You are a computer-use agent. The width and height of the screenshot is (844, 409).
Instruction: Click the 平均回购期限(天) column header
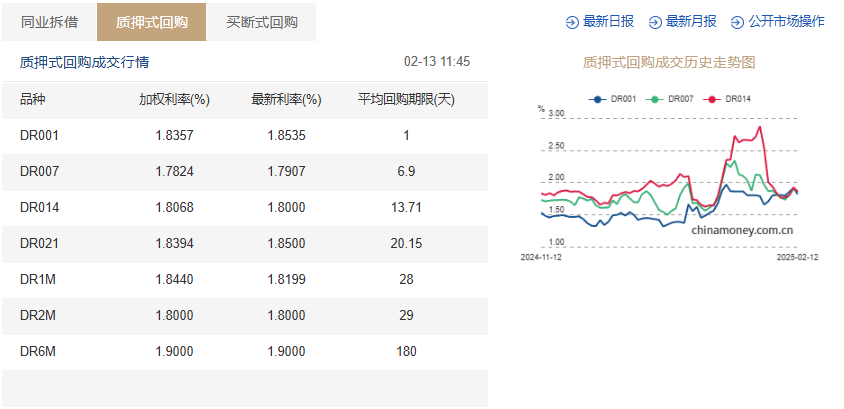[406, 99]
